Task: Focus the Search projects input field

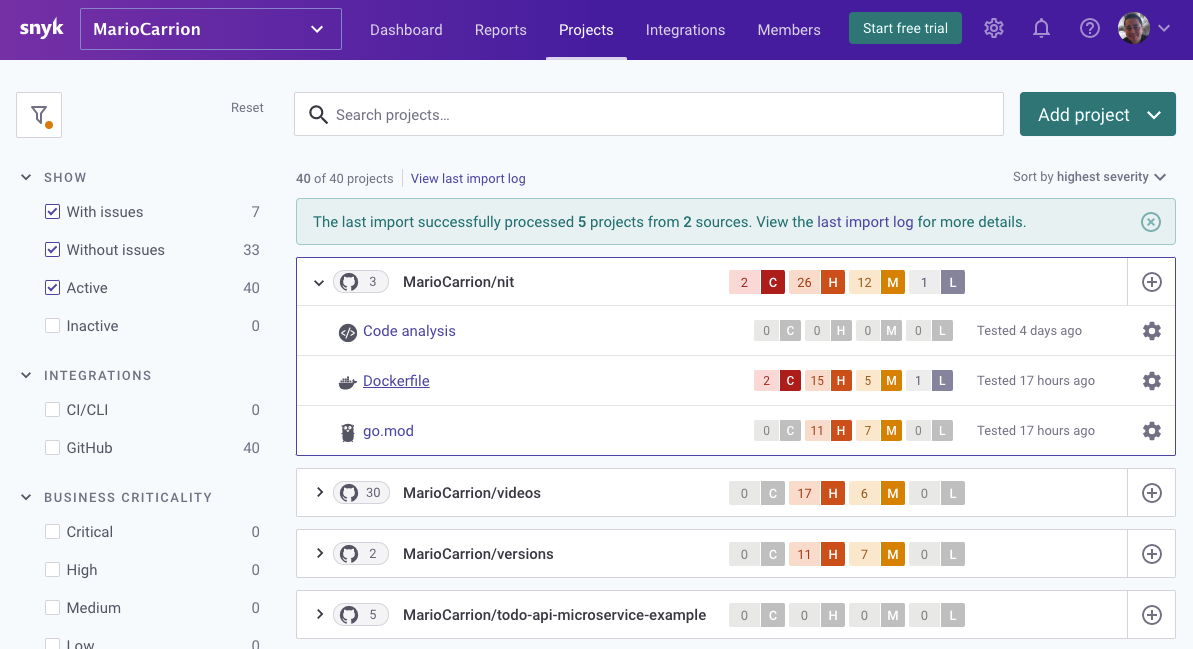Action: coord(649,115)
